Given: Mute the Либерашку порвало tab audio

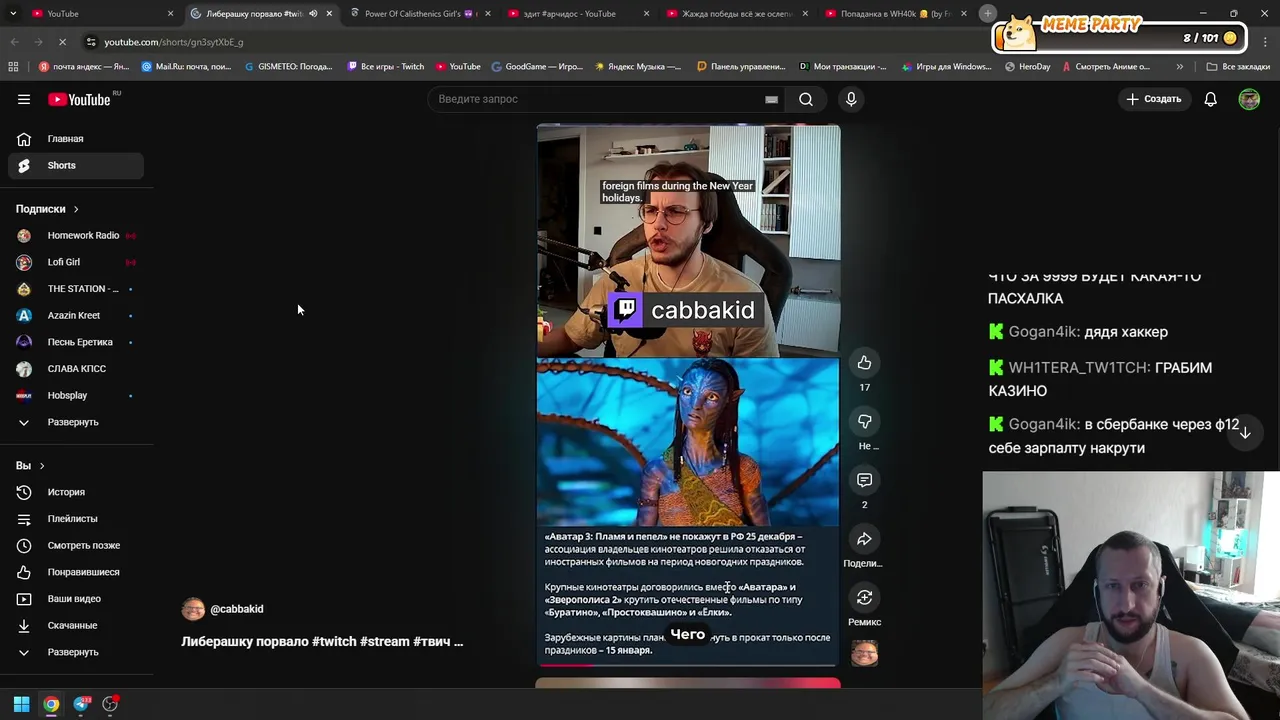Looking at the screenshot, I should click(313, 14).
